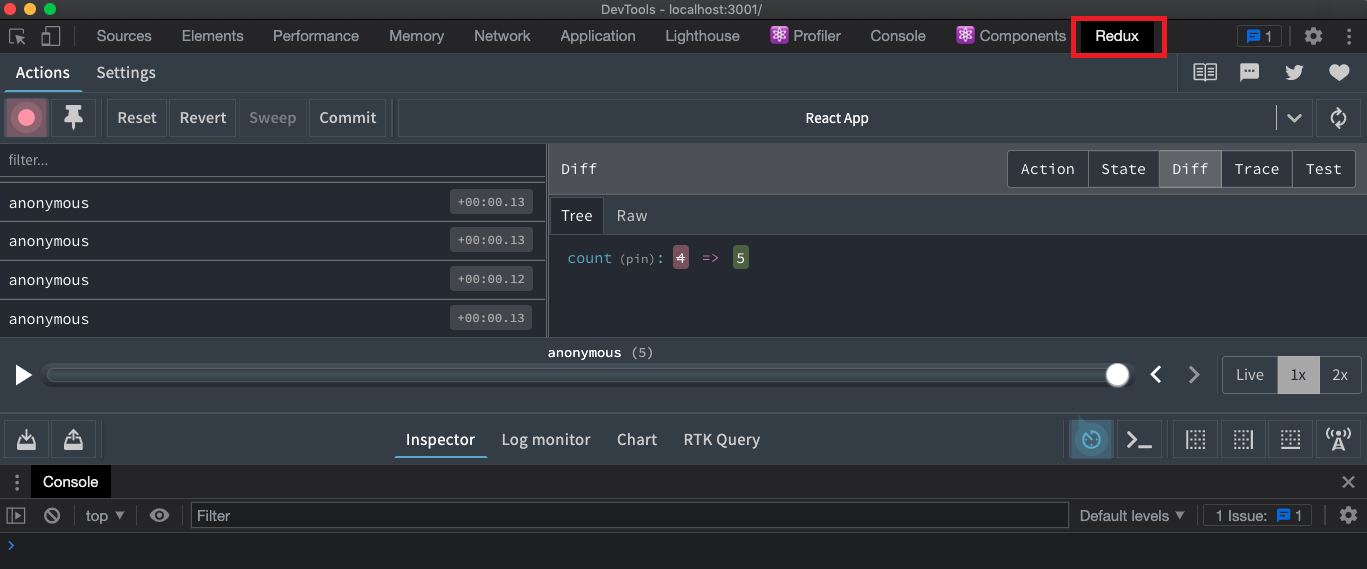Click the heart support icon
The height and width of the screenshot is (569, 1367).
click(1339, 73)
